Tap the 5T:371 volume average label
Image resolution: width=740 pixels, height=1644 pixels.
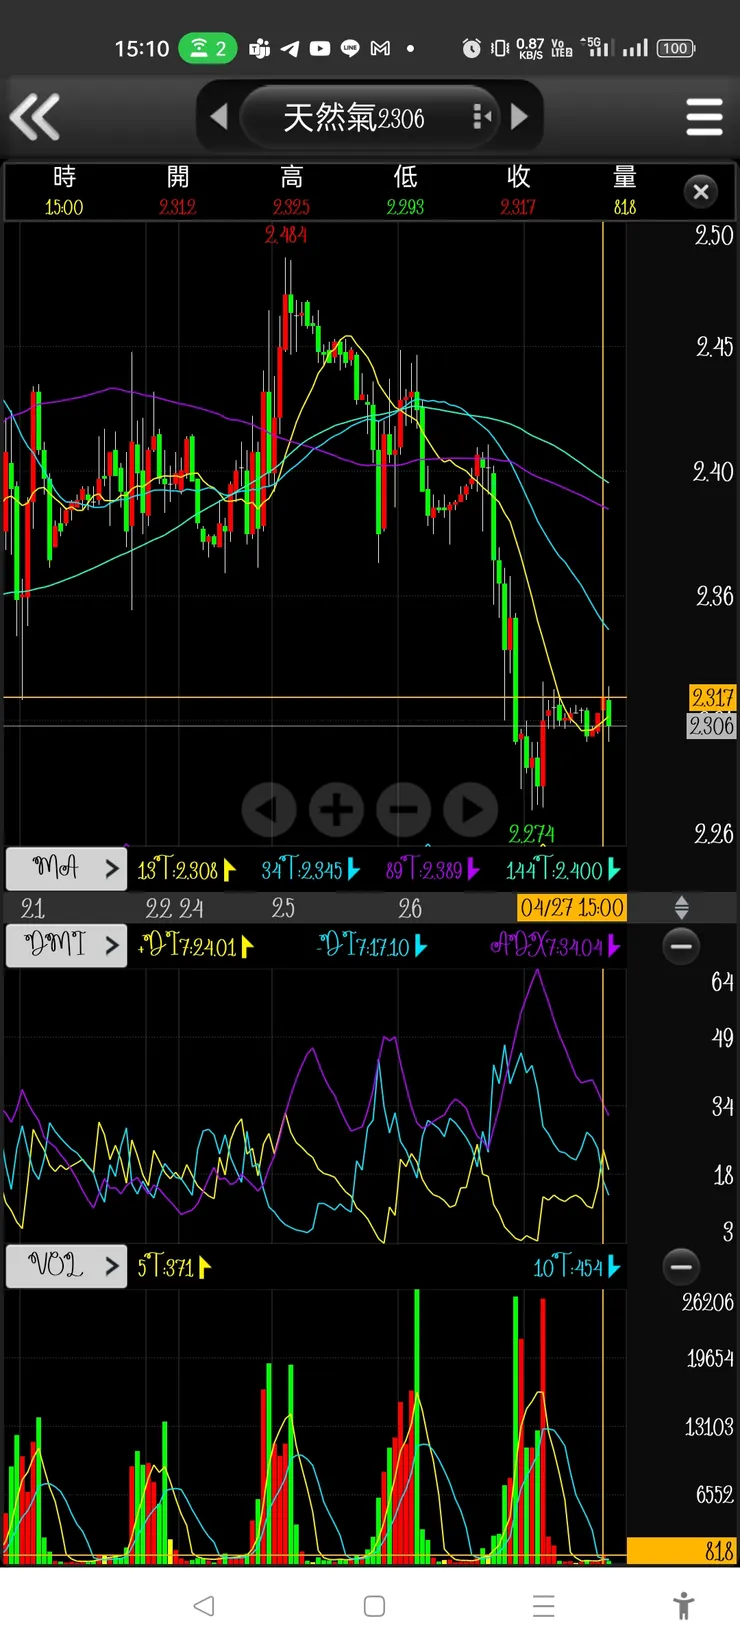(x=174, y=1267)
